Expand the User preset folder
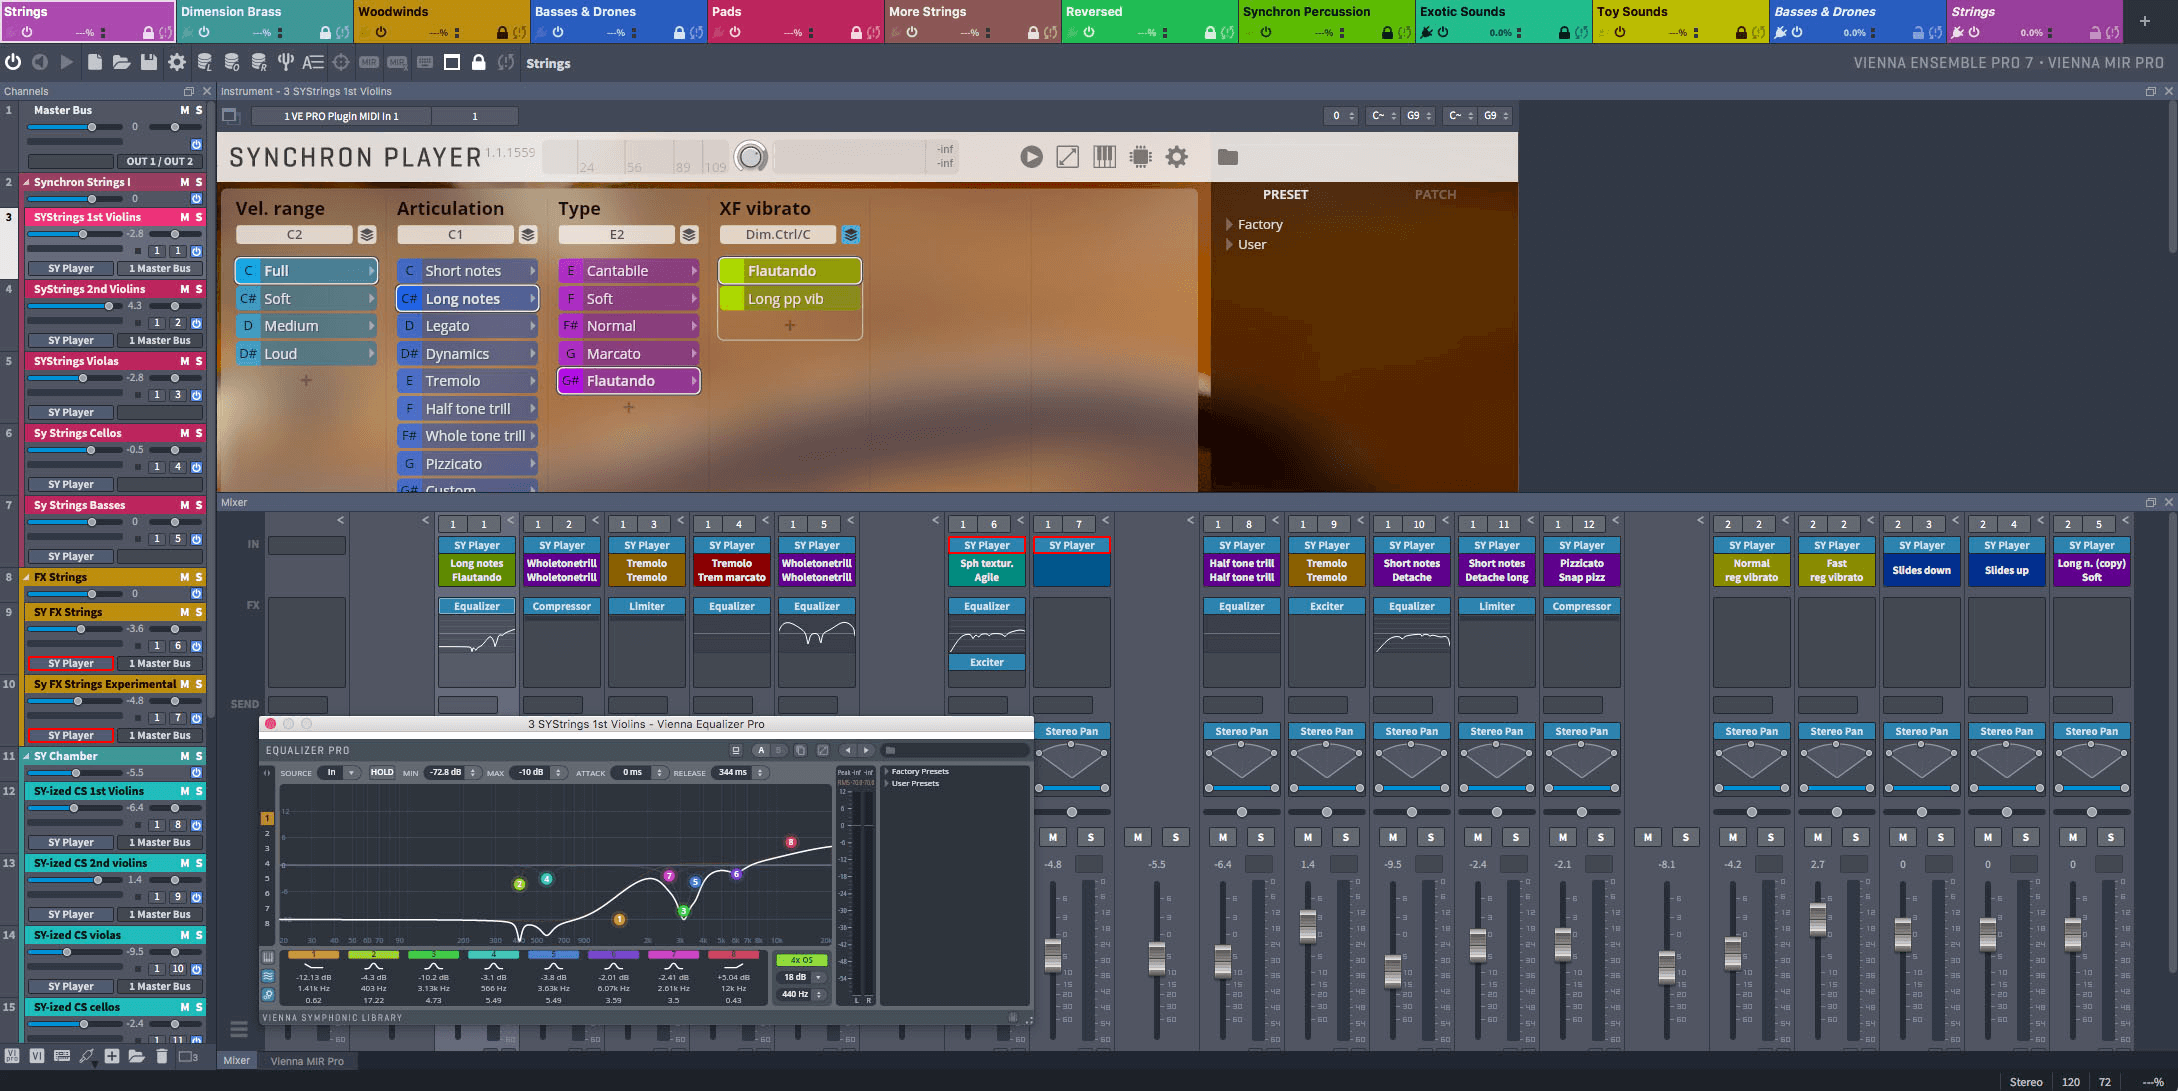This screenshot has width=2178, height=1091. coord(1229,245)
